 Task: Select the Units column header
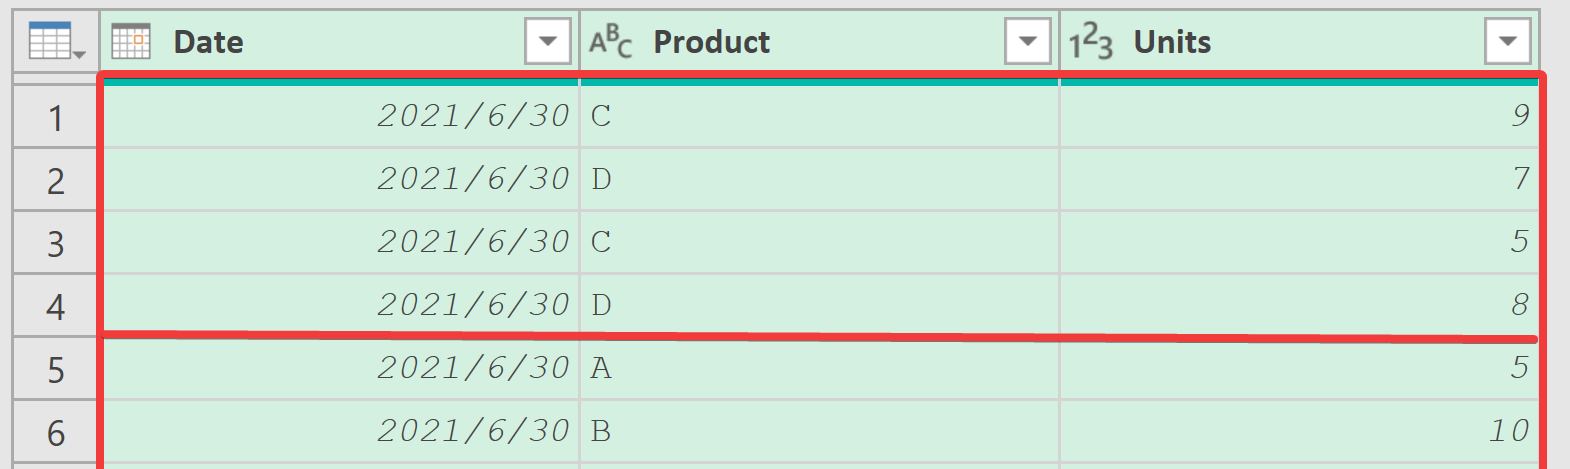pos(1300,42)
